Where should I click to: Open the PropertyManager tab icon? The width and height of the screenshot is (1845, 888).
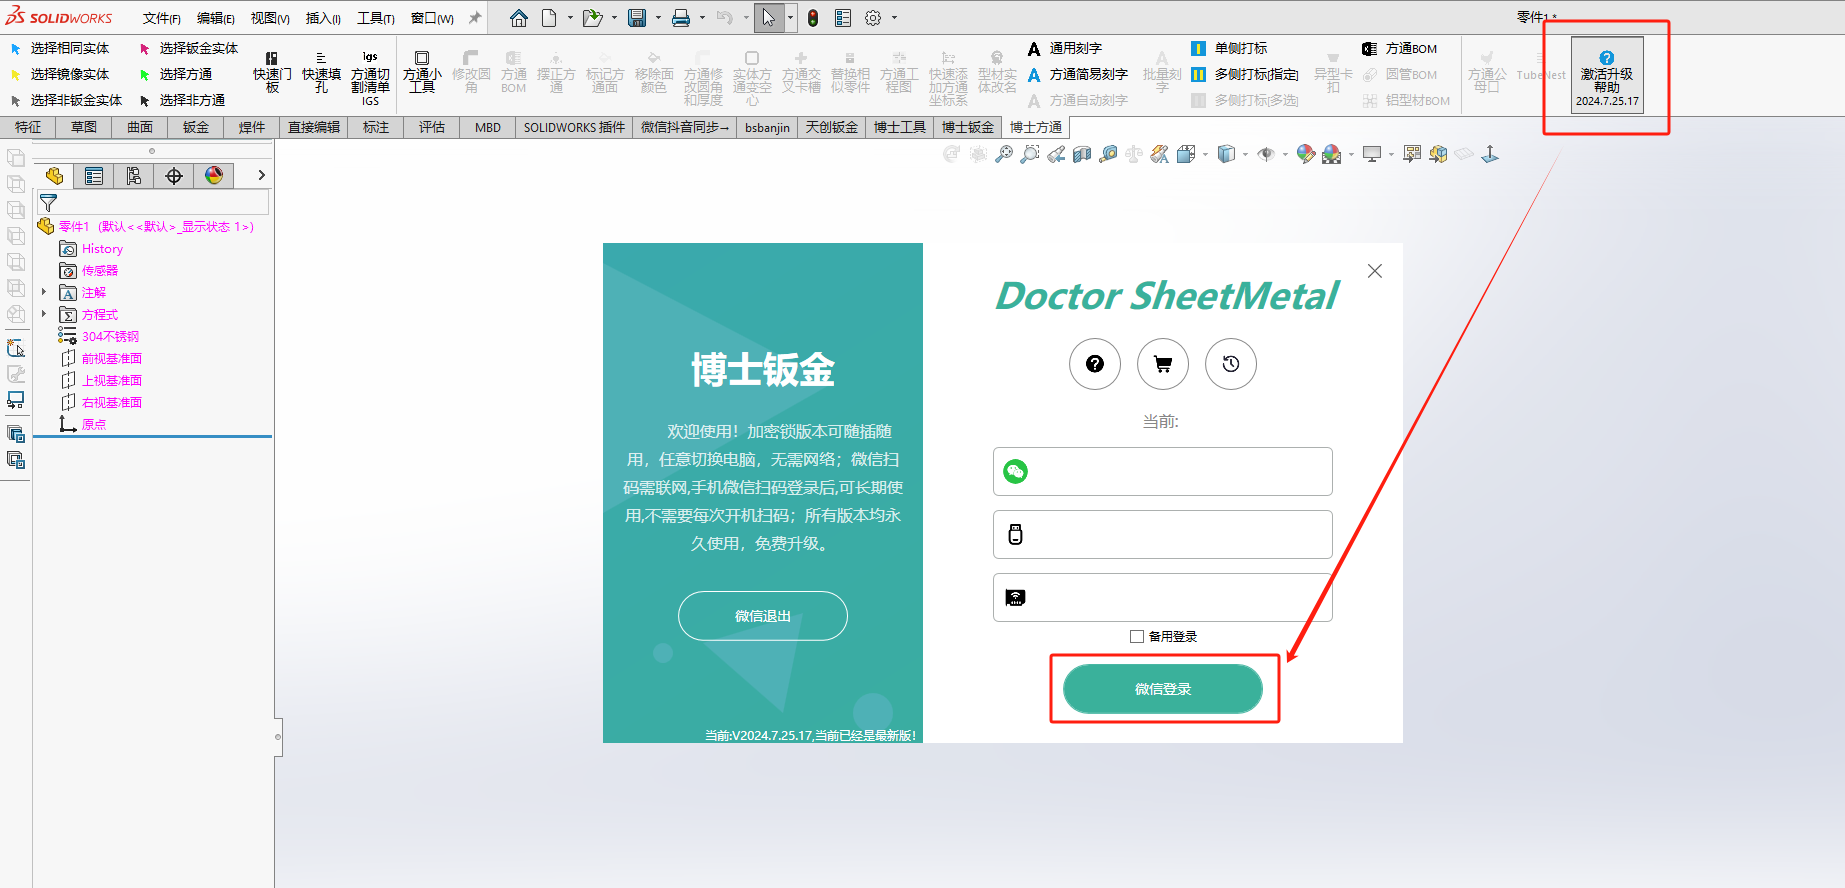[94, 176]
